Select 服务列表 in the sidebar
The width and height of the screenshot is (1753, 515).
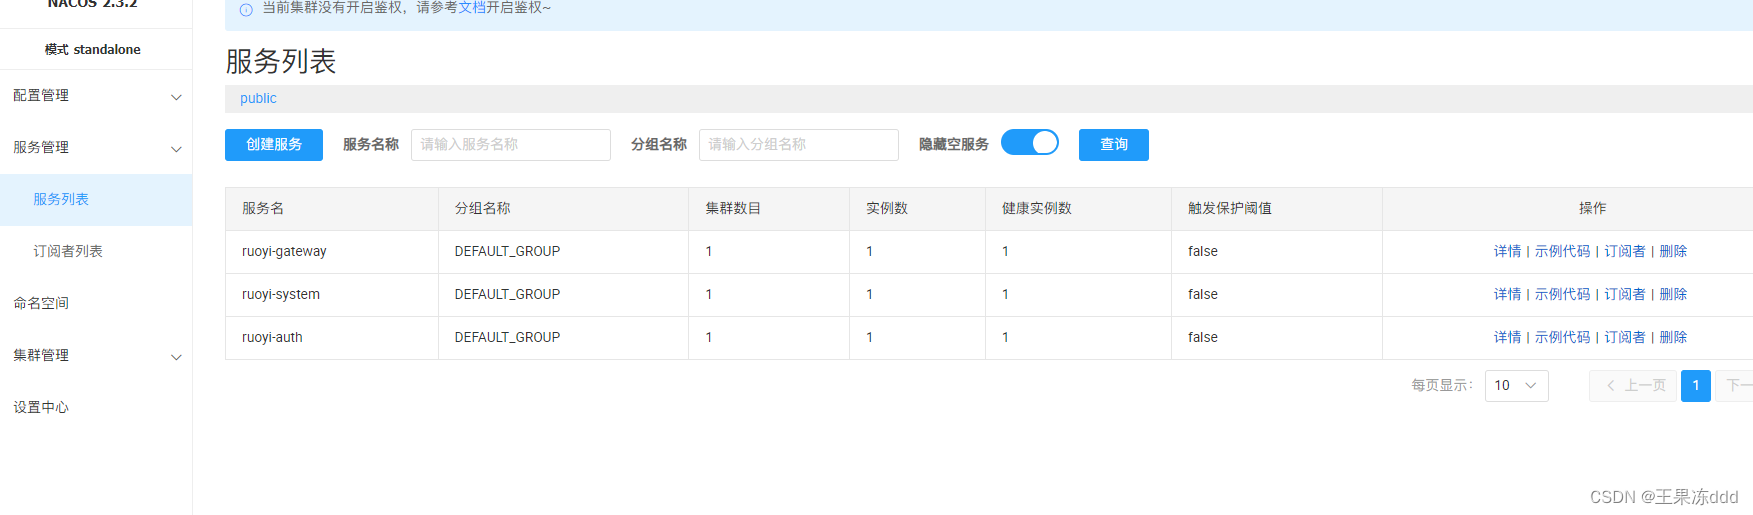96,200
